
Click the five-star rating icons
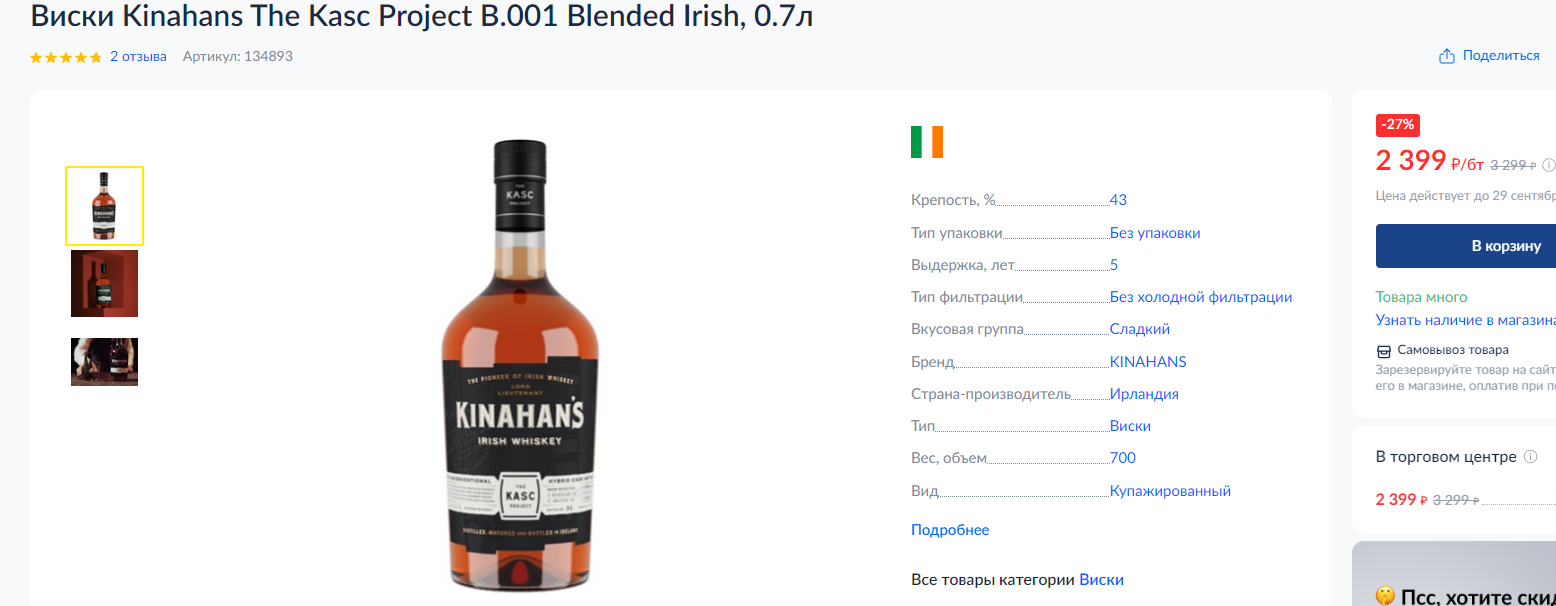click(66, 57)
